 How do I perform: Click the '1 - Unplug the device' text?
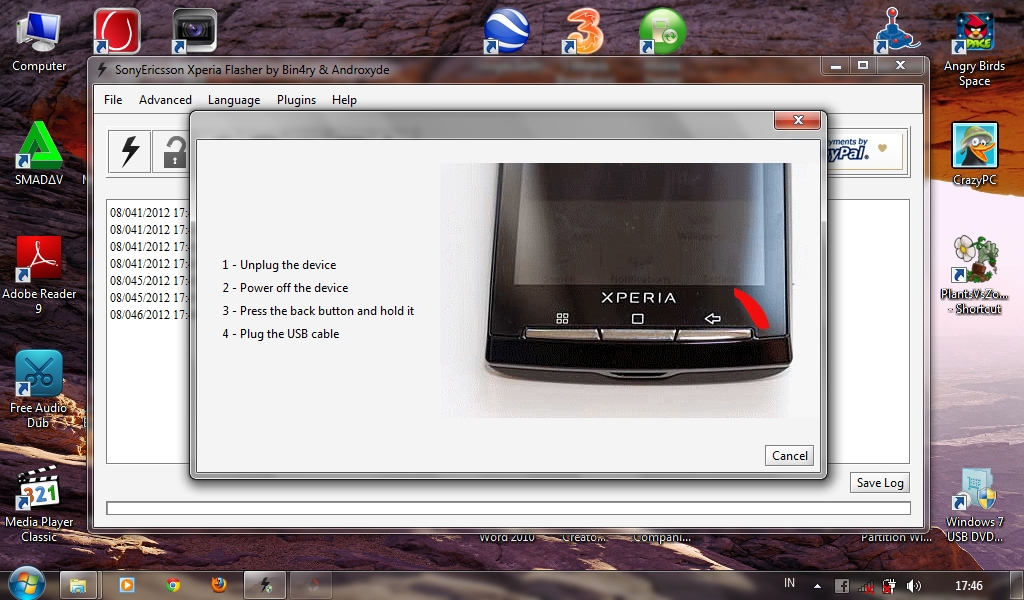point(280,265)
